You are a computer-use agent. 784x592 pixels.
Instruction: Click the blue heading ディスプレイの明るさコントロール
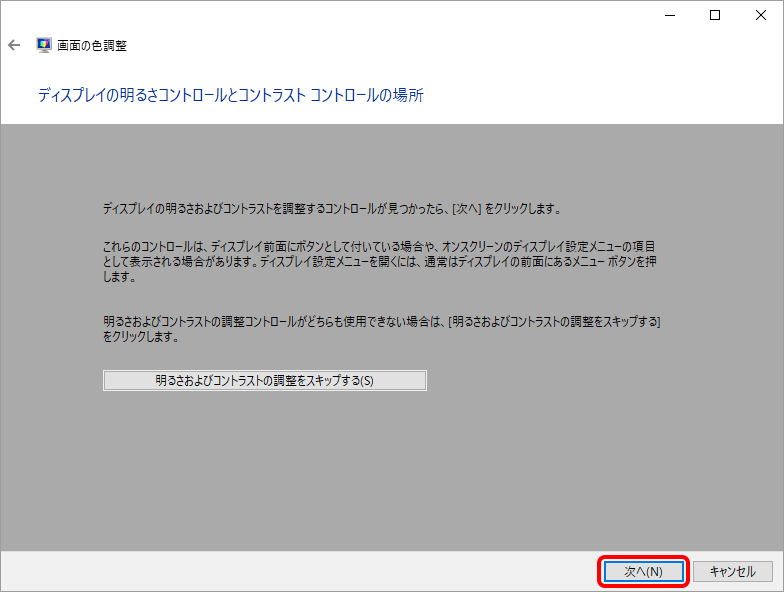[230, 95]
